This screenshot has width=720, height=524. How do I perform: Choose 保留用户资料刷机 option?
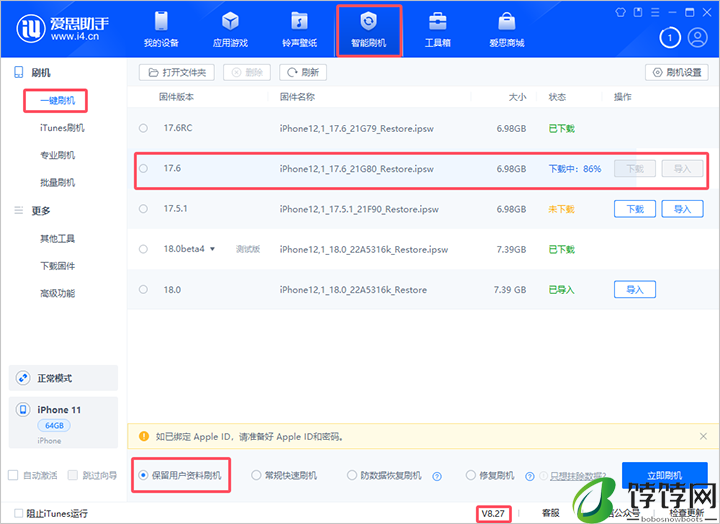[181, 475]
